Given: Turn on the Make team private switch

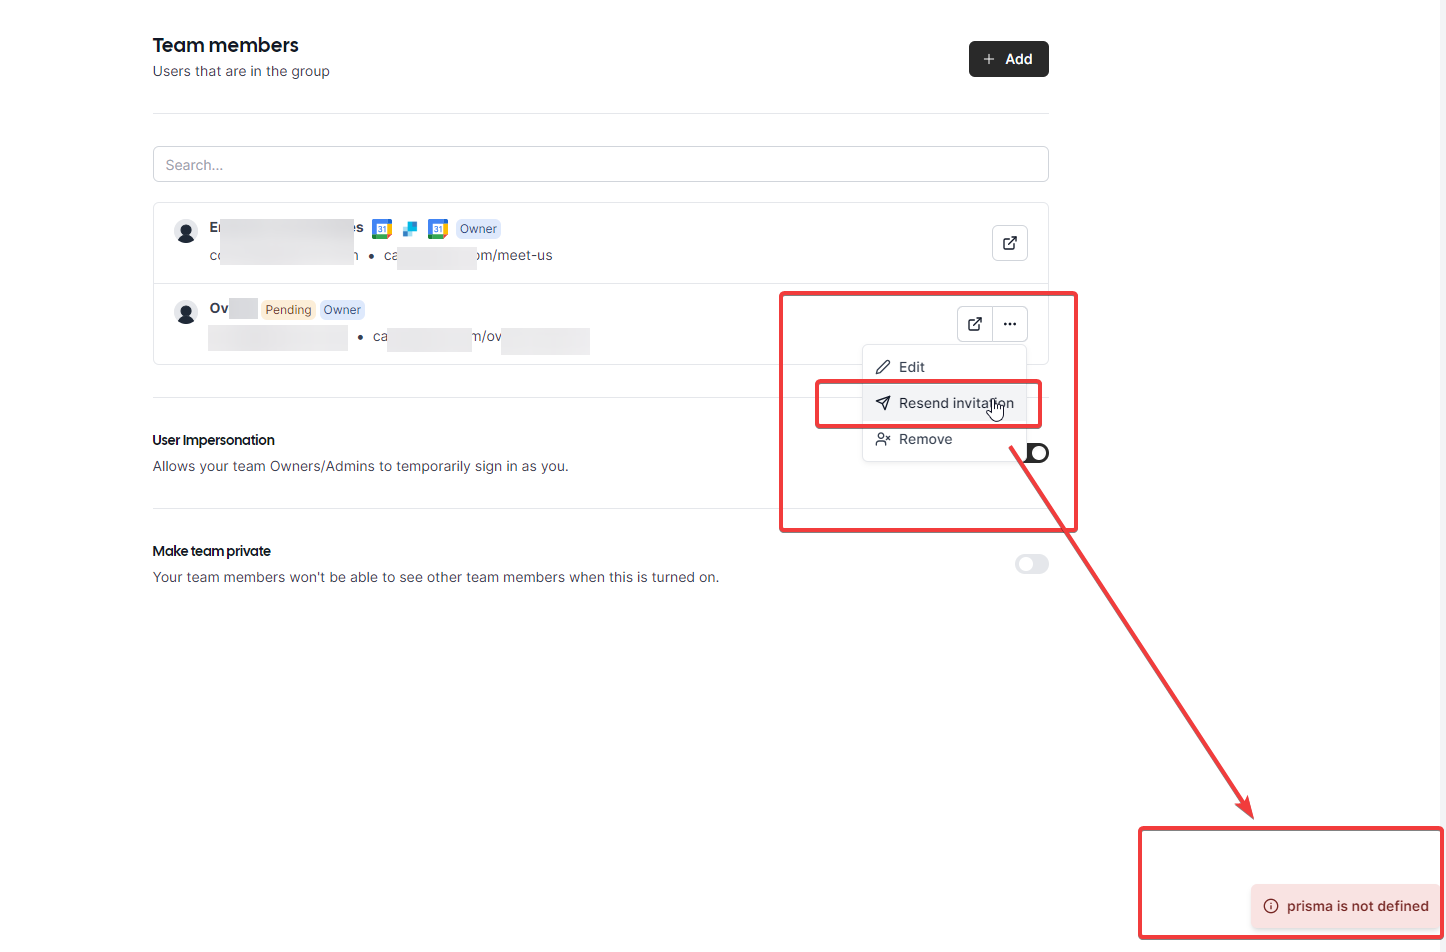Looking at the screenshot, I should (1032, 563).
